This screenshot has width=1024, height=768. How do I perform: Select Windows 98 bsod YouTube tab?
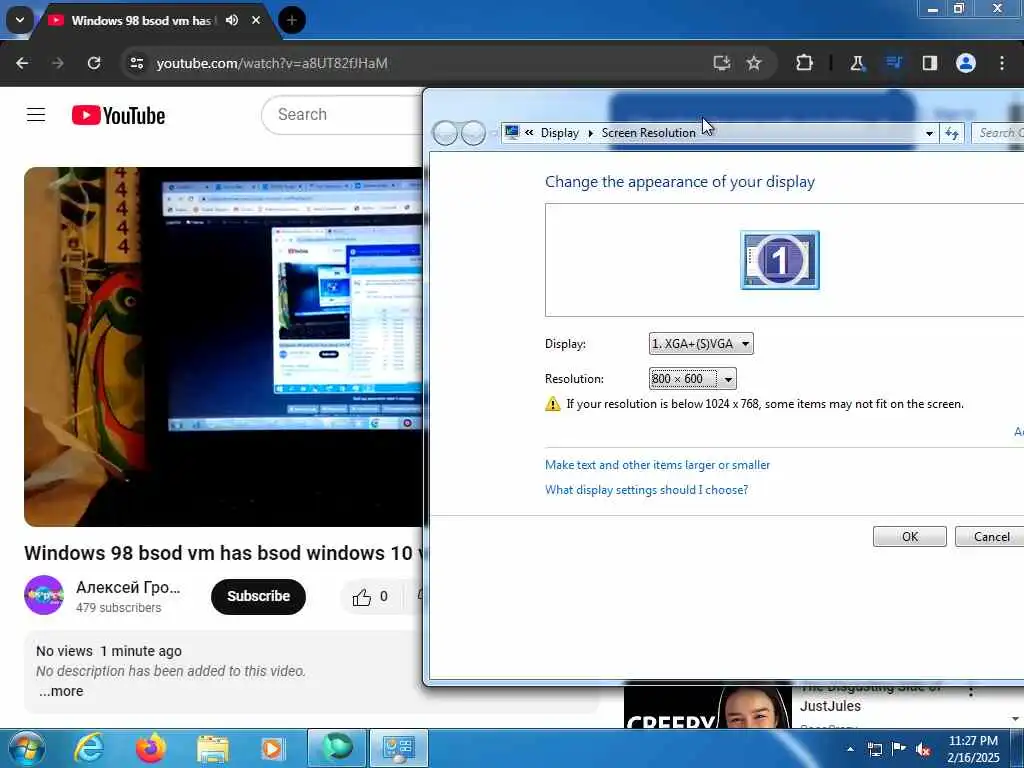pos(140,21)
